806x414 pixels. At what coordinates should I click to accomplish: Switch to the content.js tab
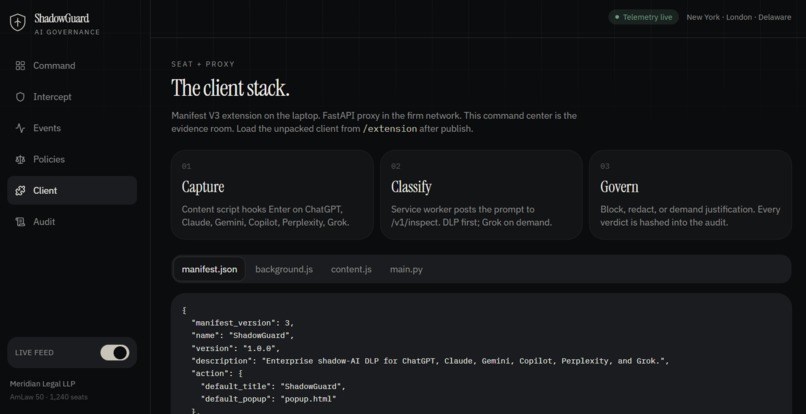tap(351, 269)
